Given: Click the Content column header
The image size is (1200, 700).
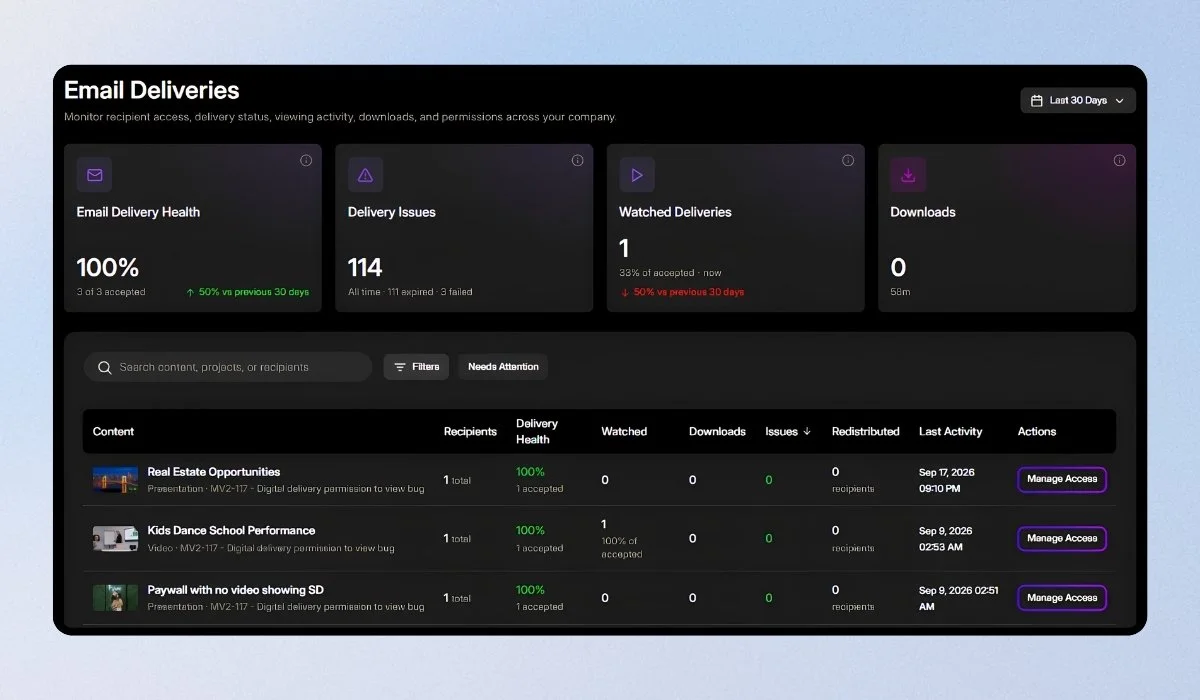Looking at the screenshot, I should pyautogui.click(x=113, y=432).
